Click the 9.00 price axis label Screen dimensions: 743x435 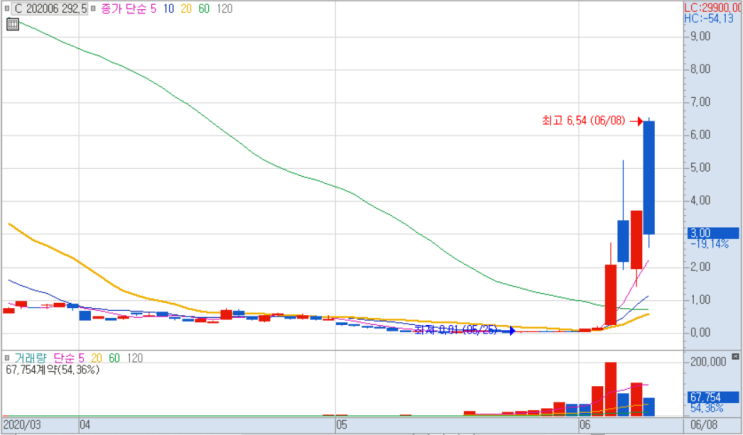point(700,36)
